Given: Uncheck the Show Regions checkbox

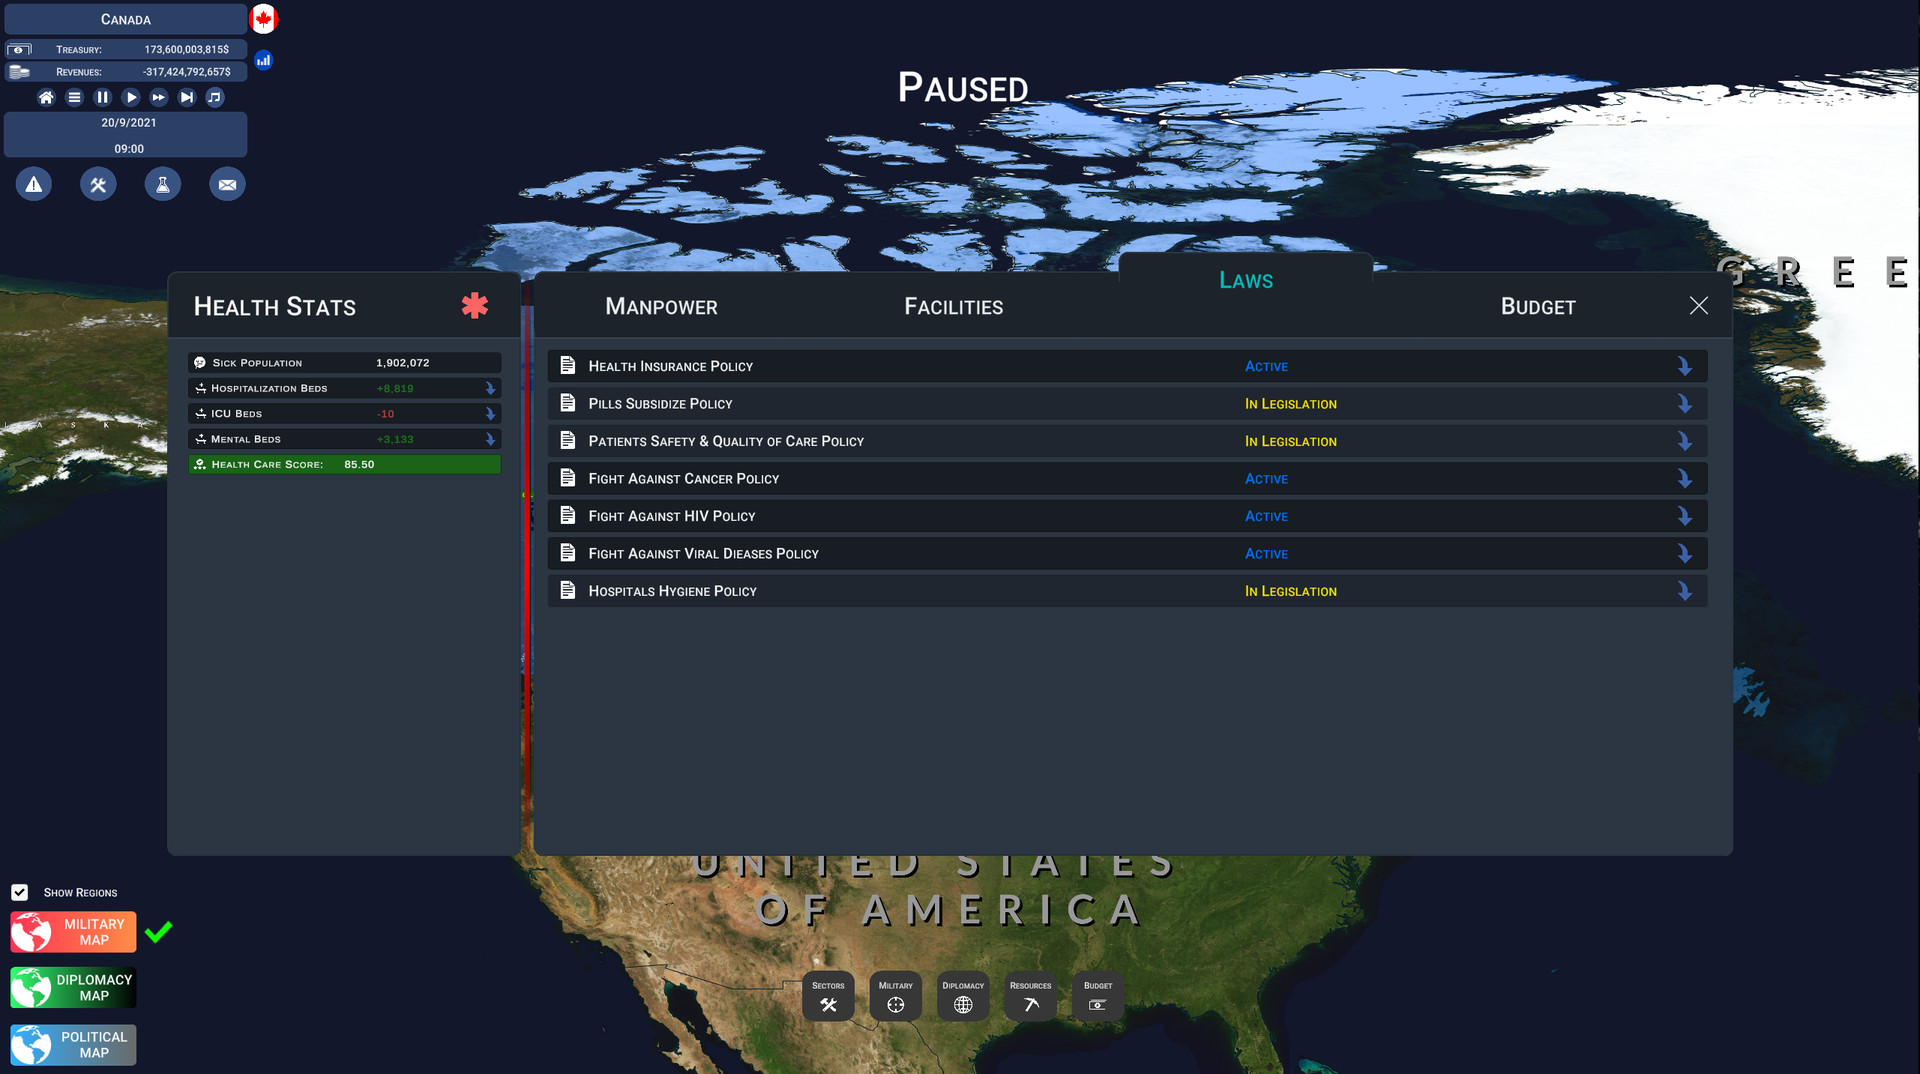Looking at the screenshot, I should click(20, 892).
